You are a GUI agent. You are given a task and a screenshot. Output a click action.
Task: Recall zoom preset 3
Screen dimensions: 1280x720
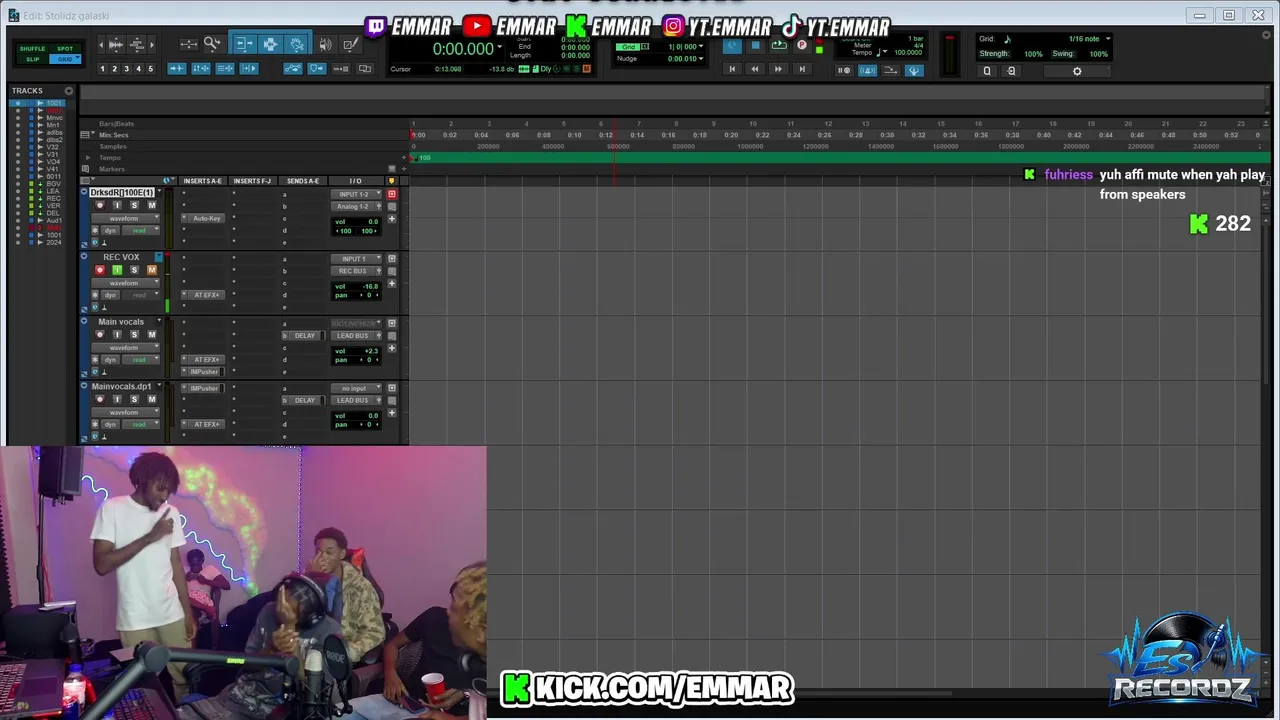126,69
